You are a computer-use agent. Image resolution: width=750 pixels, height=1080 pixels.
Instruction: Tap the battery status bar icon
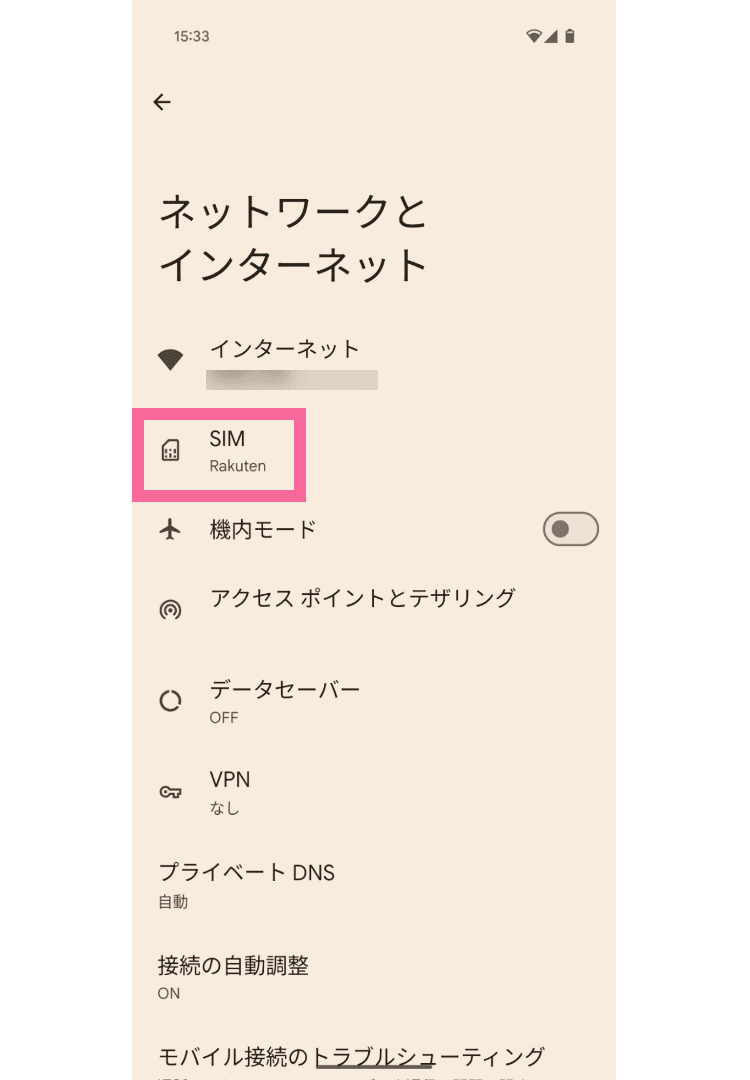pos(570,37)
